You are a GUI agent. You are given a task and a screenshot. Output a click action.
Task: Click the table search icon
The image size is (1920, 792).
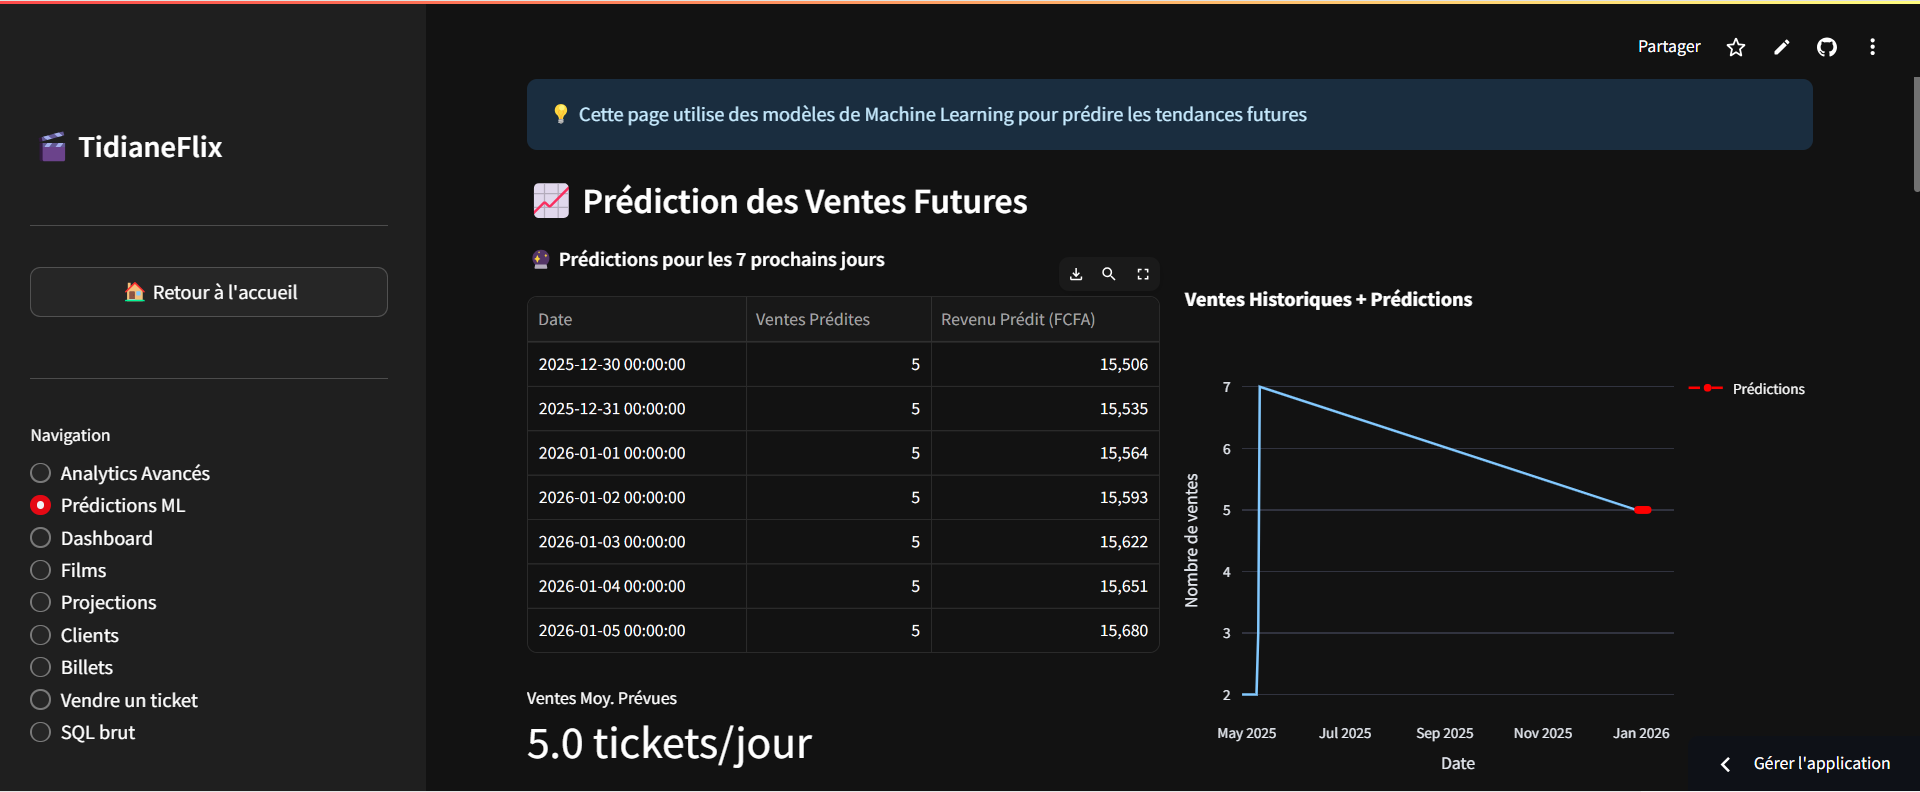click(1109, 274)
